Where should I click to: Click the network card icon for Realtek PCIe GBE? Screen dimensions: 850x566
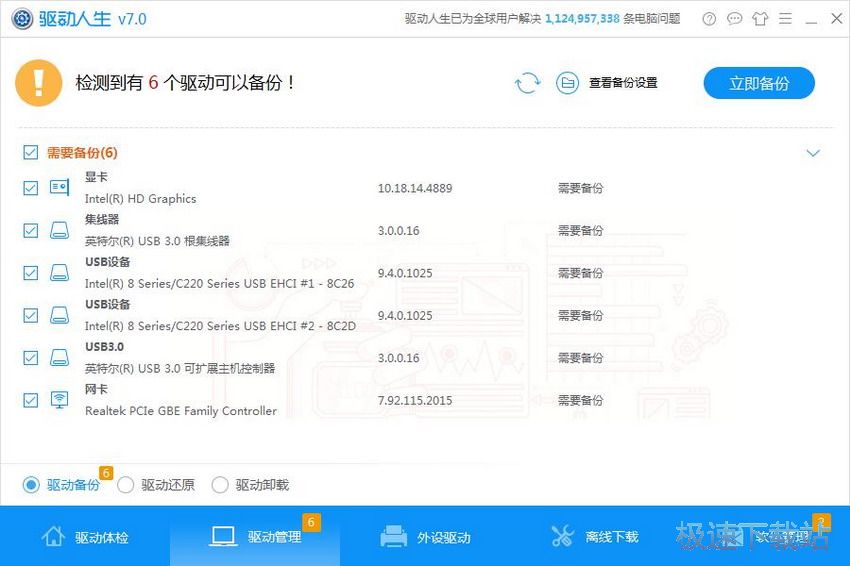(x=59, y=400)
